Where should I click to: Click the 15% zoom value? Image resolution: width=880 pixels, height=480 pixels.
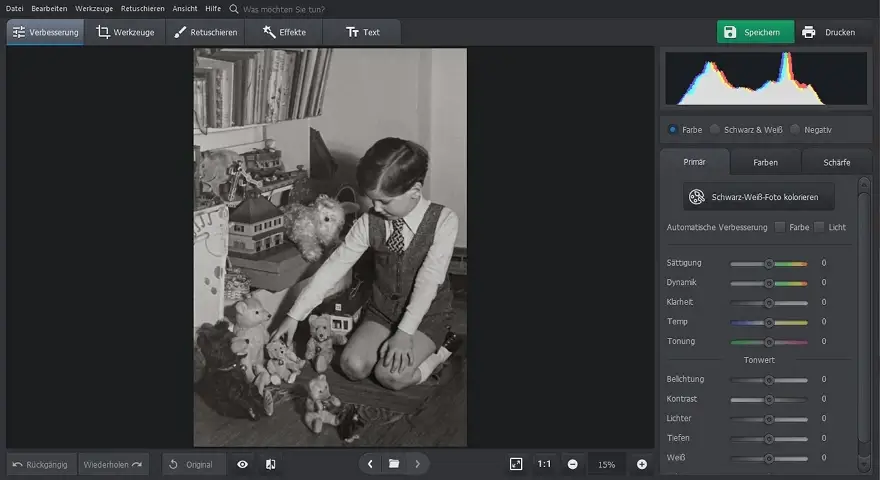[606, 465]
